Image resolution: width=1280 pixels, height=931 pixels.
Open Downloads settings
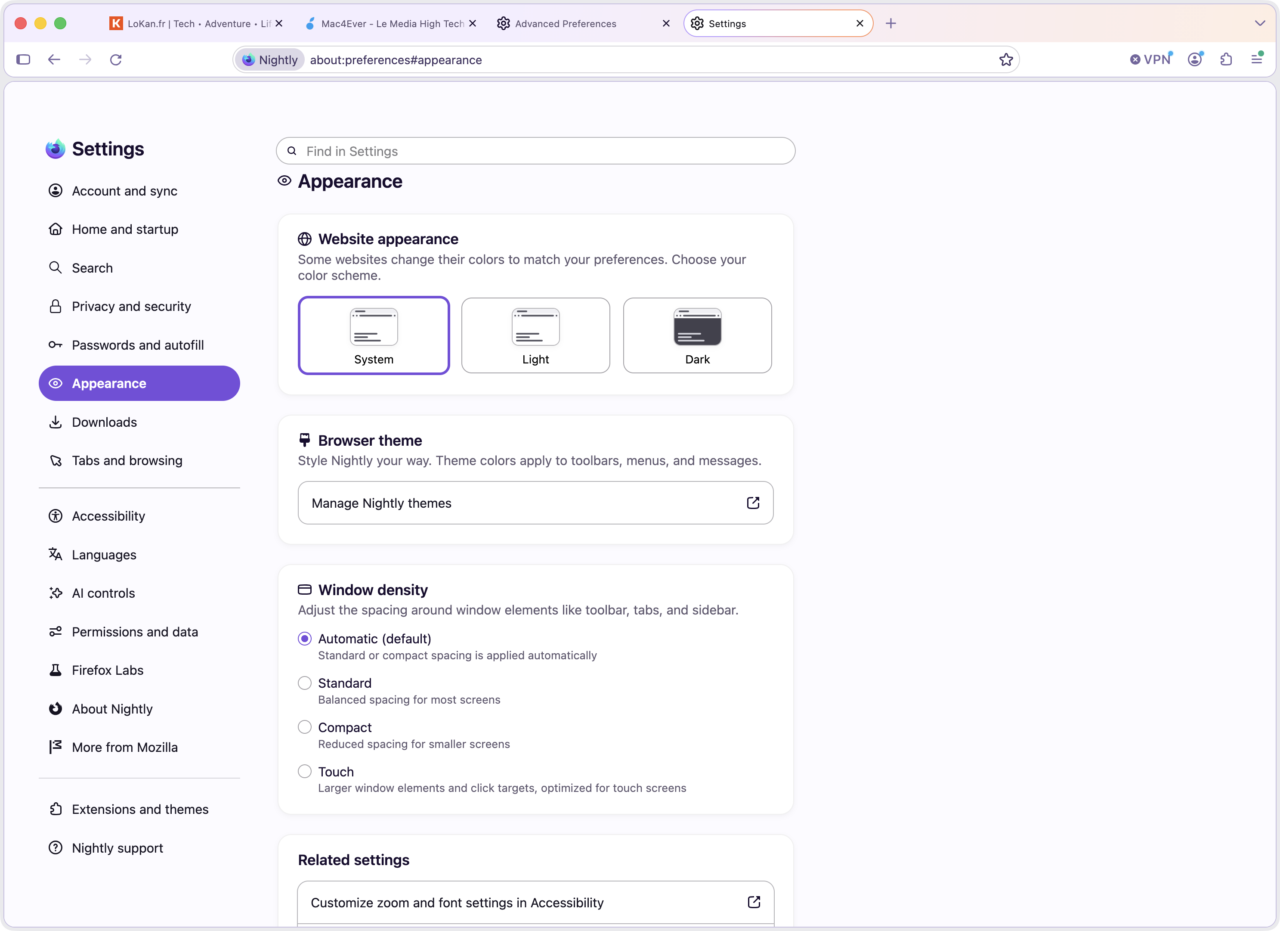tap(139, 422)
